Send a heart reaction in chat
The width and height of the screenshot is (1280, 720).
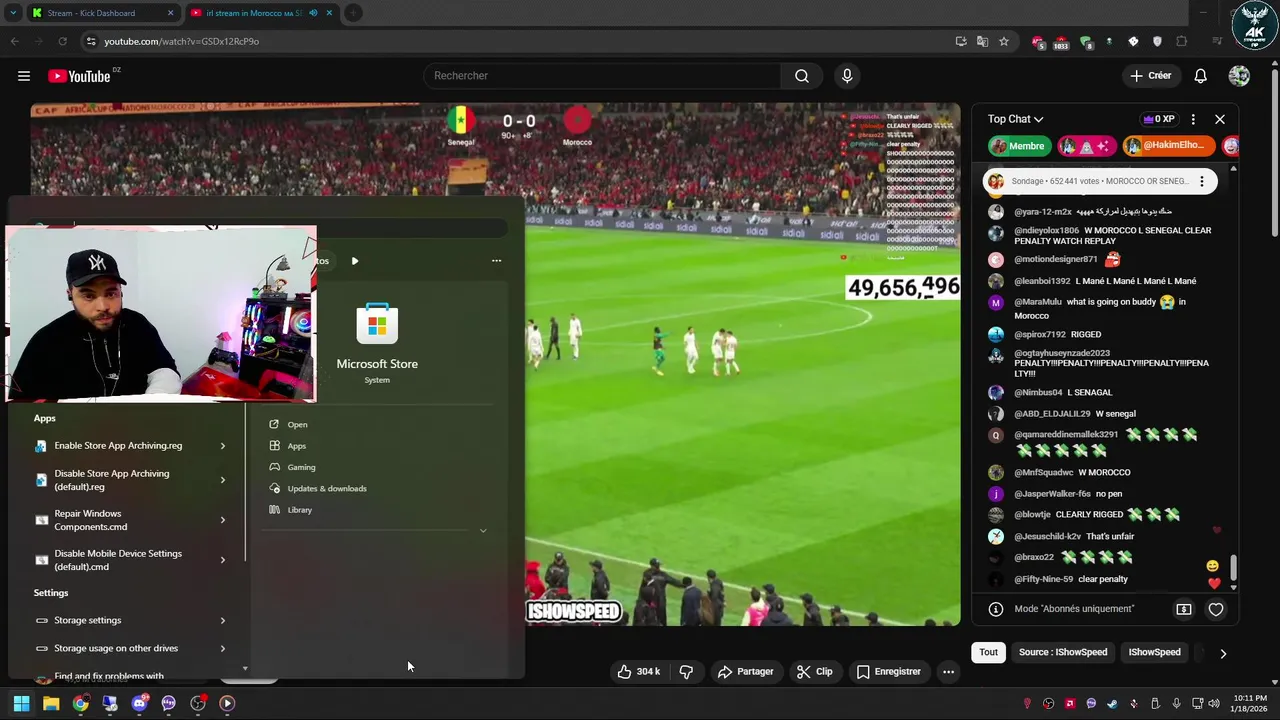click(1216, 609)
